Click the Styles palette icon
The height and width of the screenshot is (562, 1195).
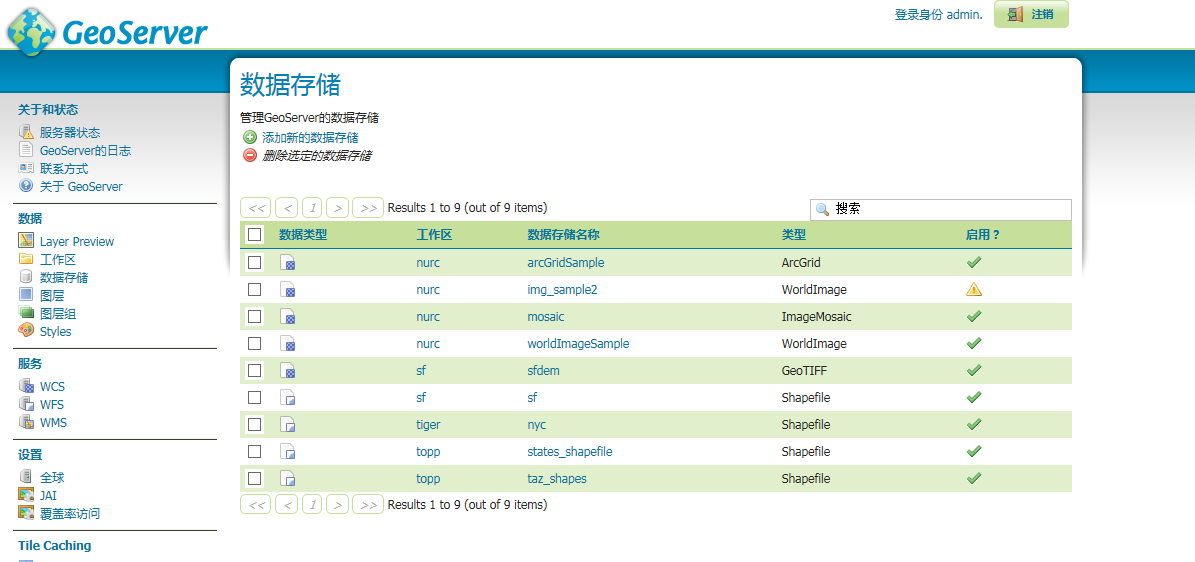26,331
